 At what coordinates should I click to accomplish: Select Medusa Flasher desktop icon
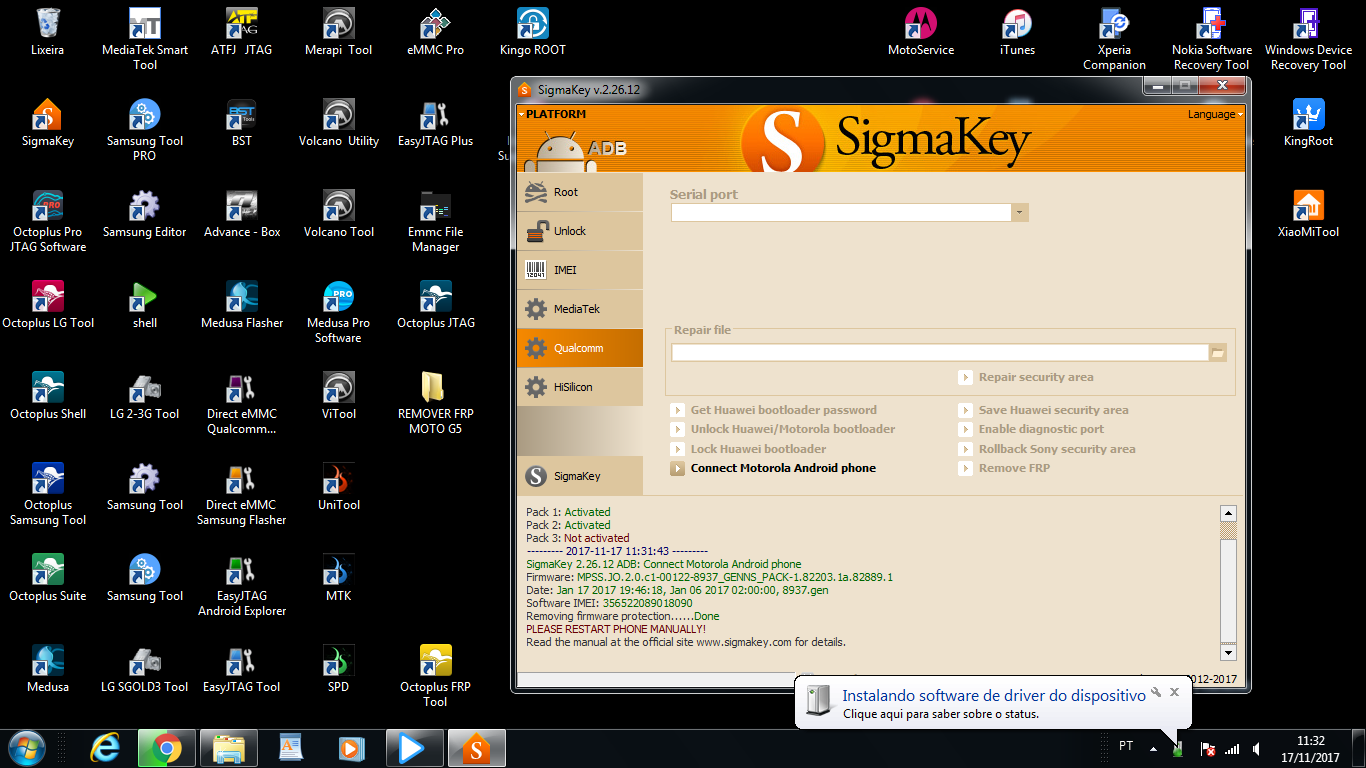pos(242,304)
